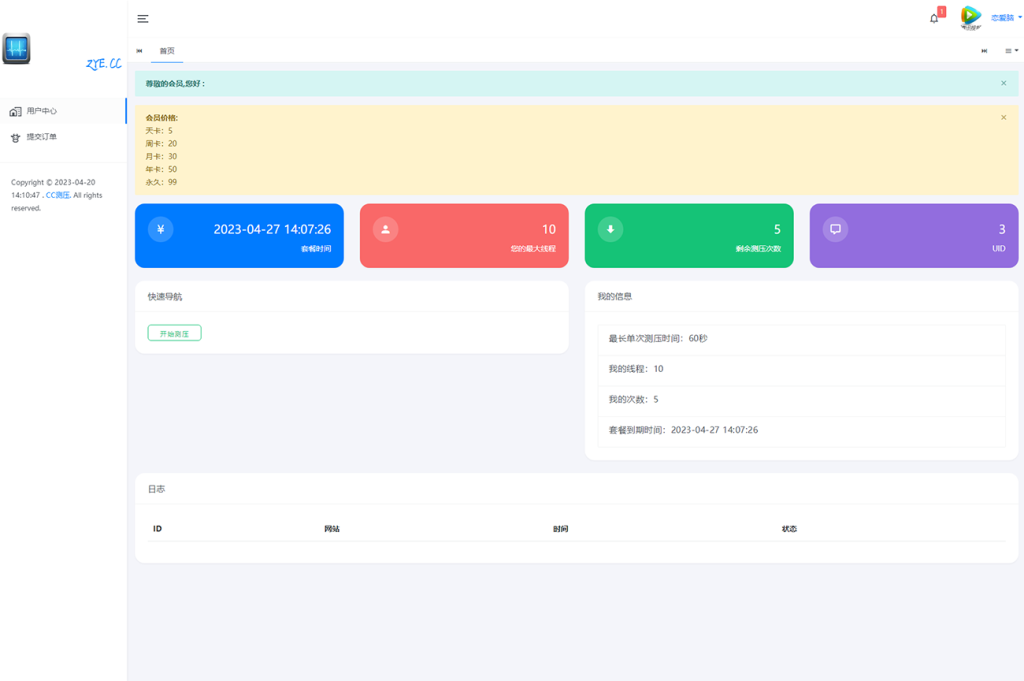
Task: Open the tab options dropdown menu
Action: (x=1011, y=51)
